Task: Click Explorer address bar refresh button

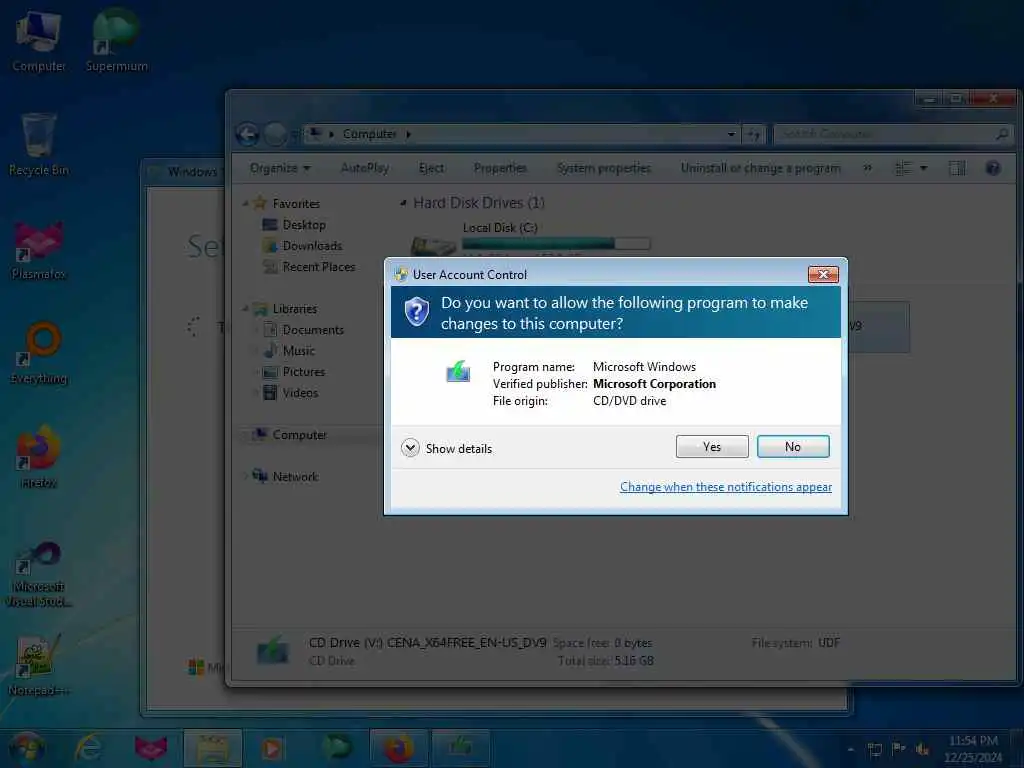Action: point(754,135)
